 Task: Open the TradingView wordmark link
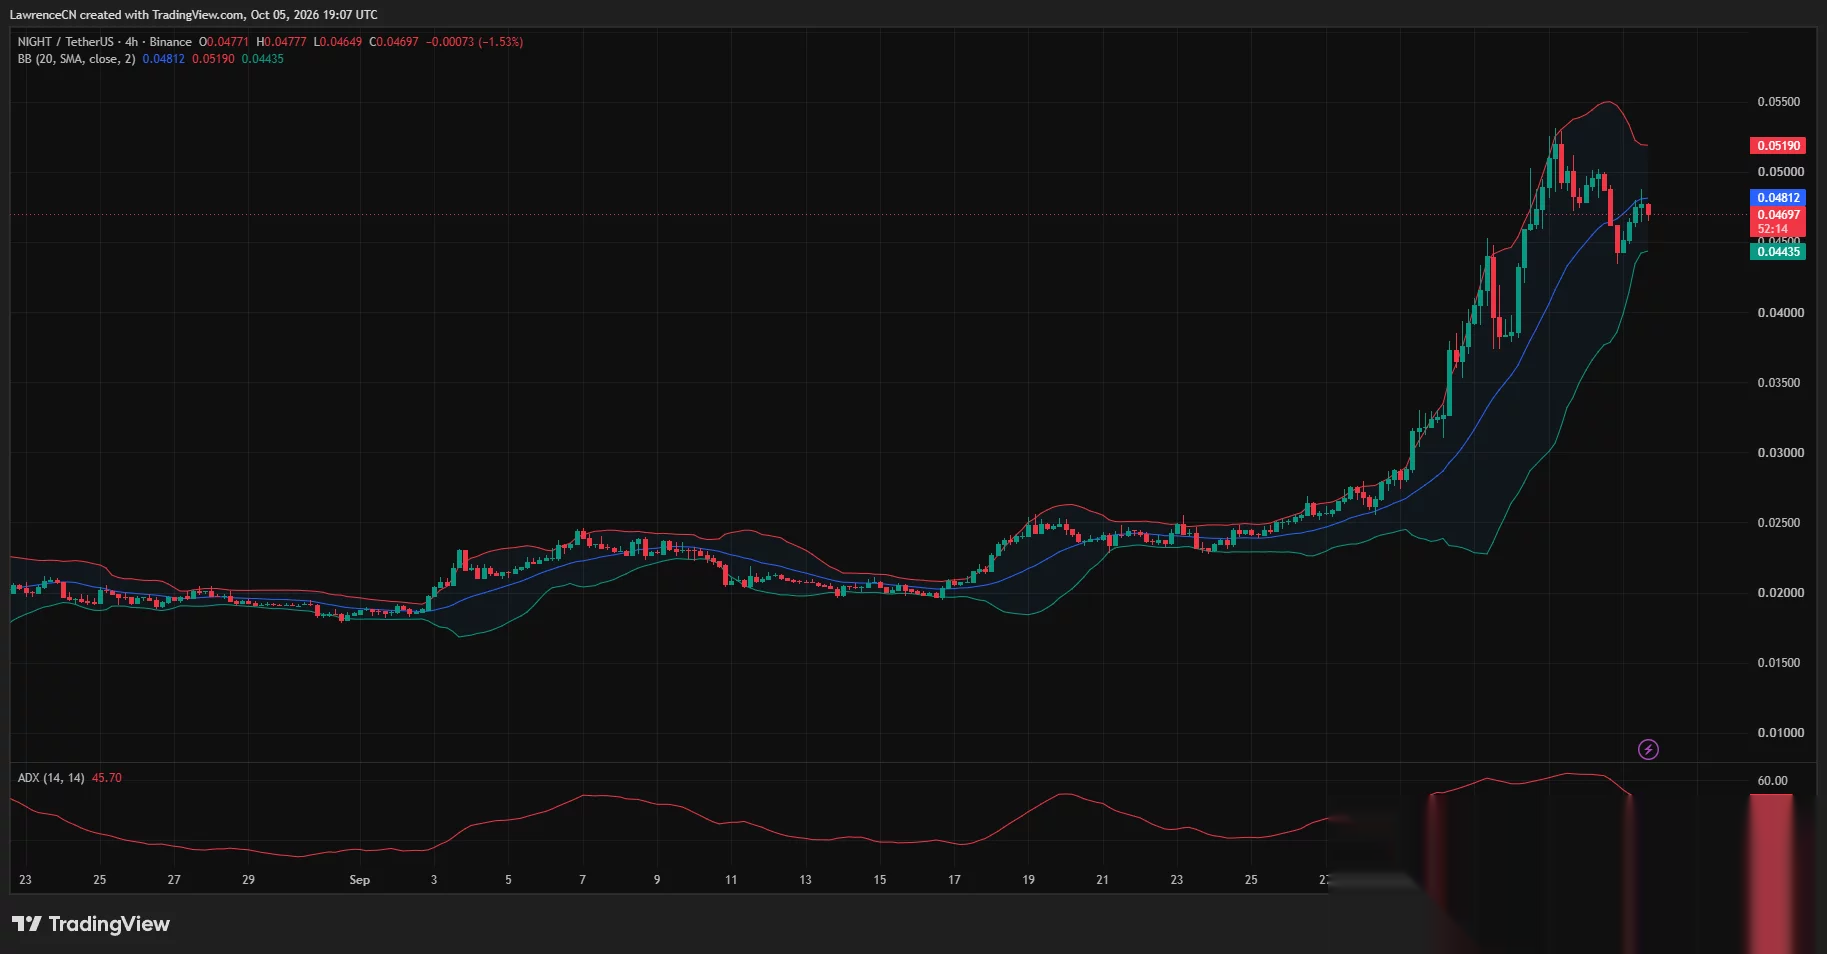click(109, 924)
